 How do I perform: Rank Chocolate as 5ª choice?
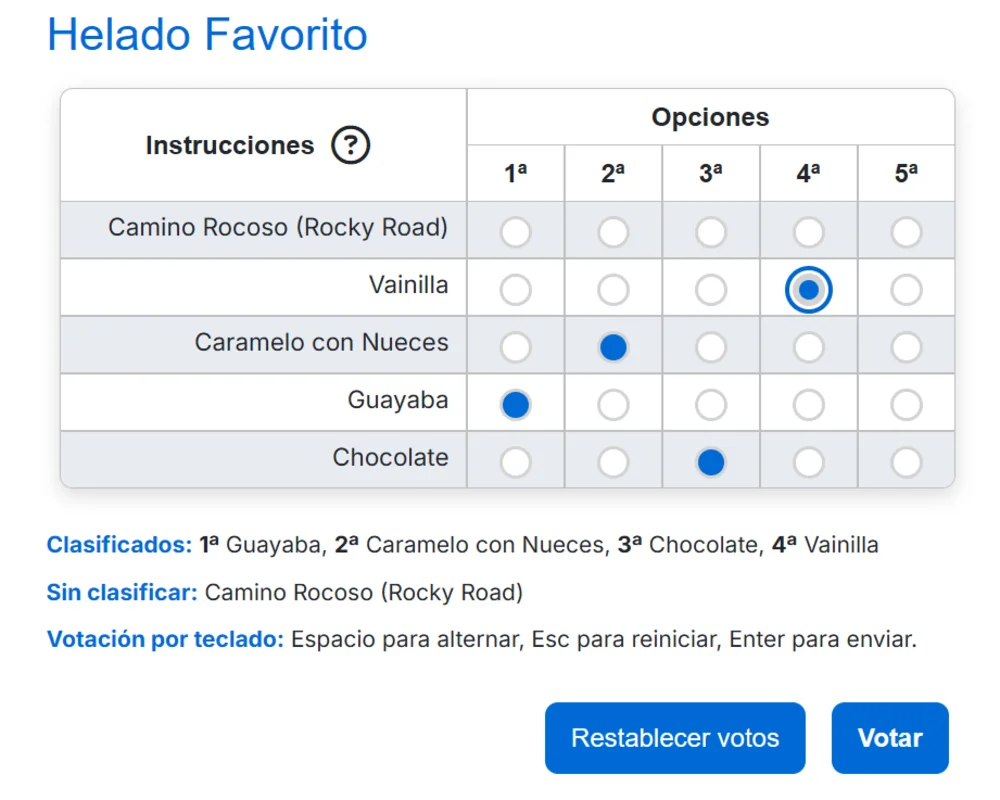coord(906,461)
